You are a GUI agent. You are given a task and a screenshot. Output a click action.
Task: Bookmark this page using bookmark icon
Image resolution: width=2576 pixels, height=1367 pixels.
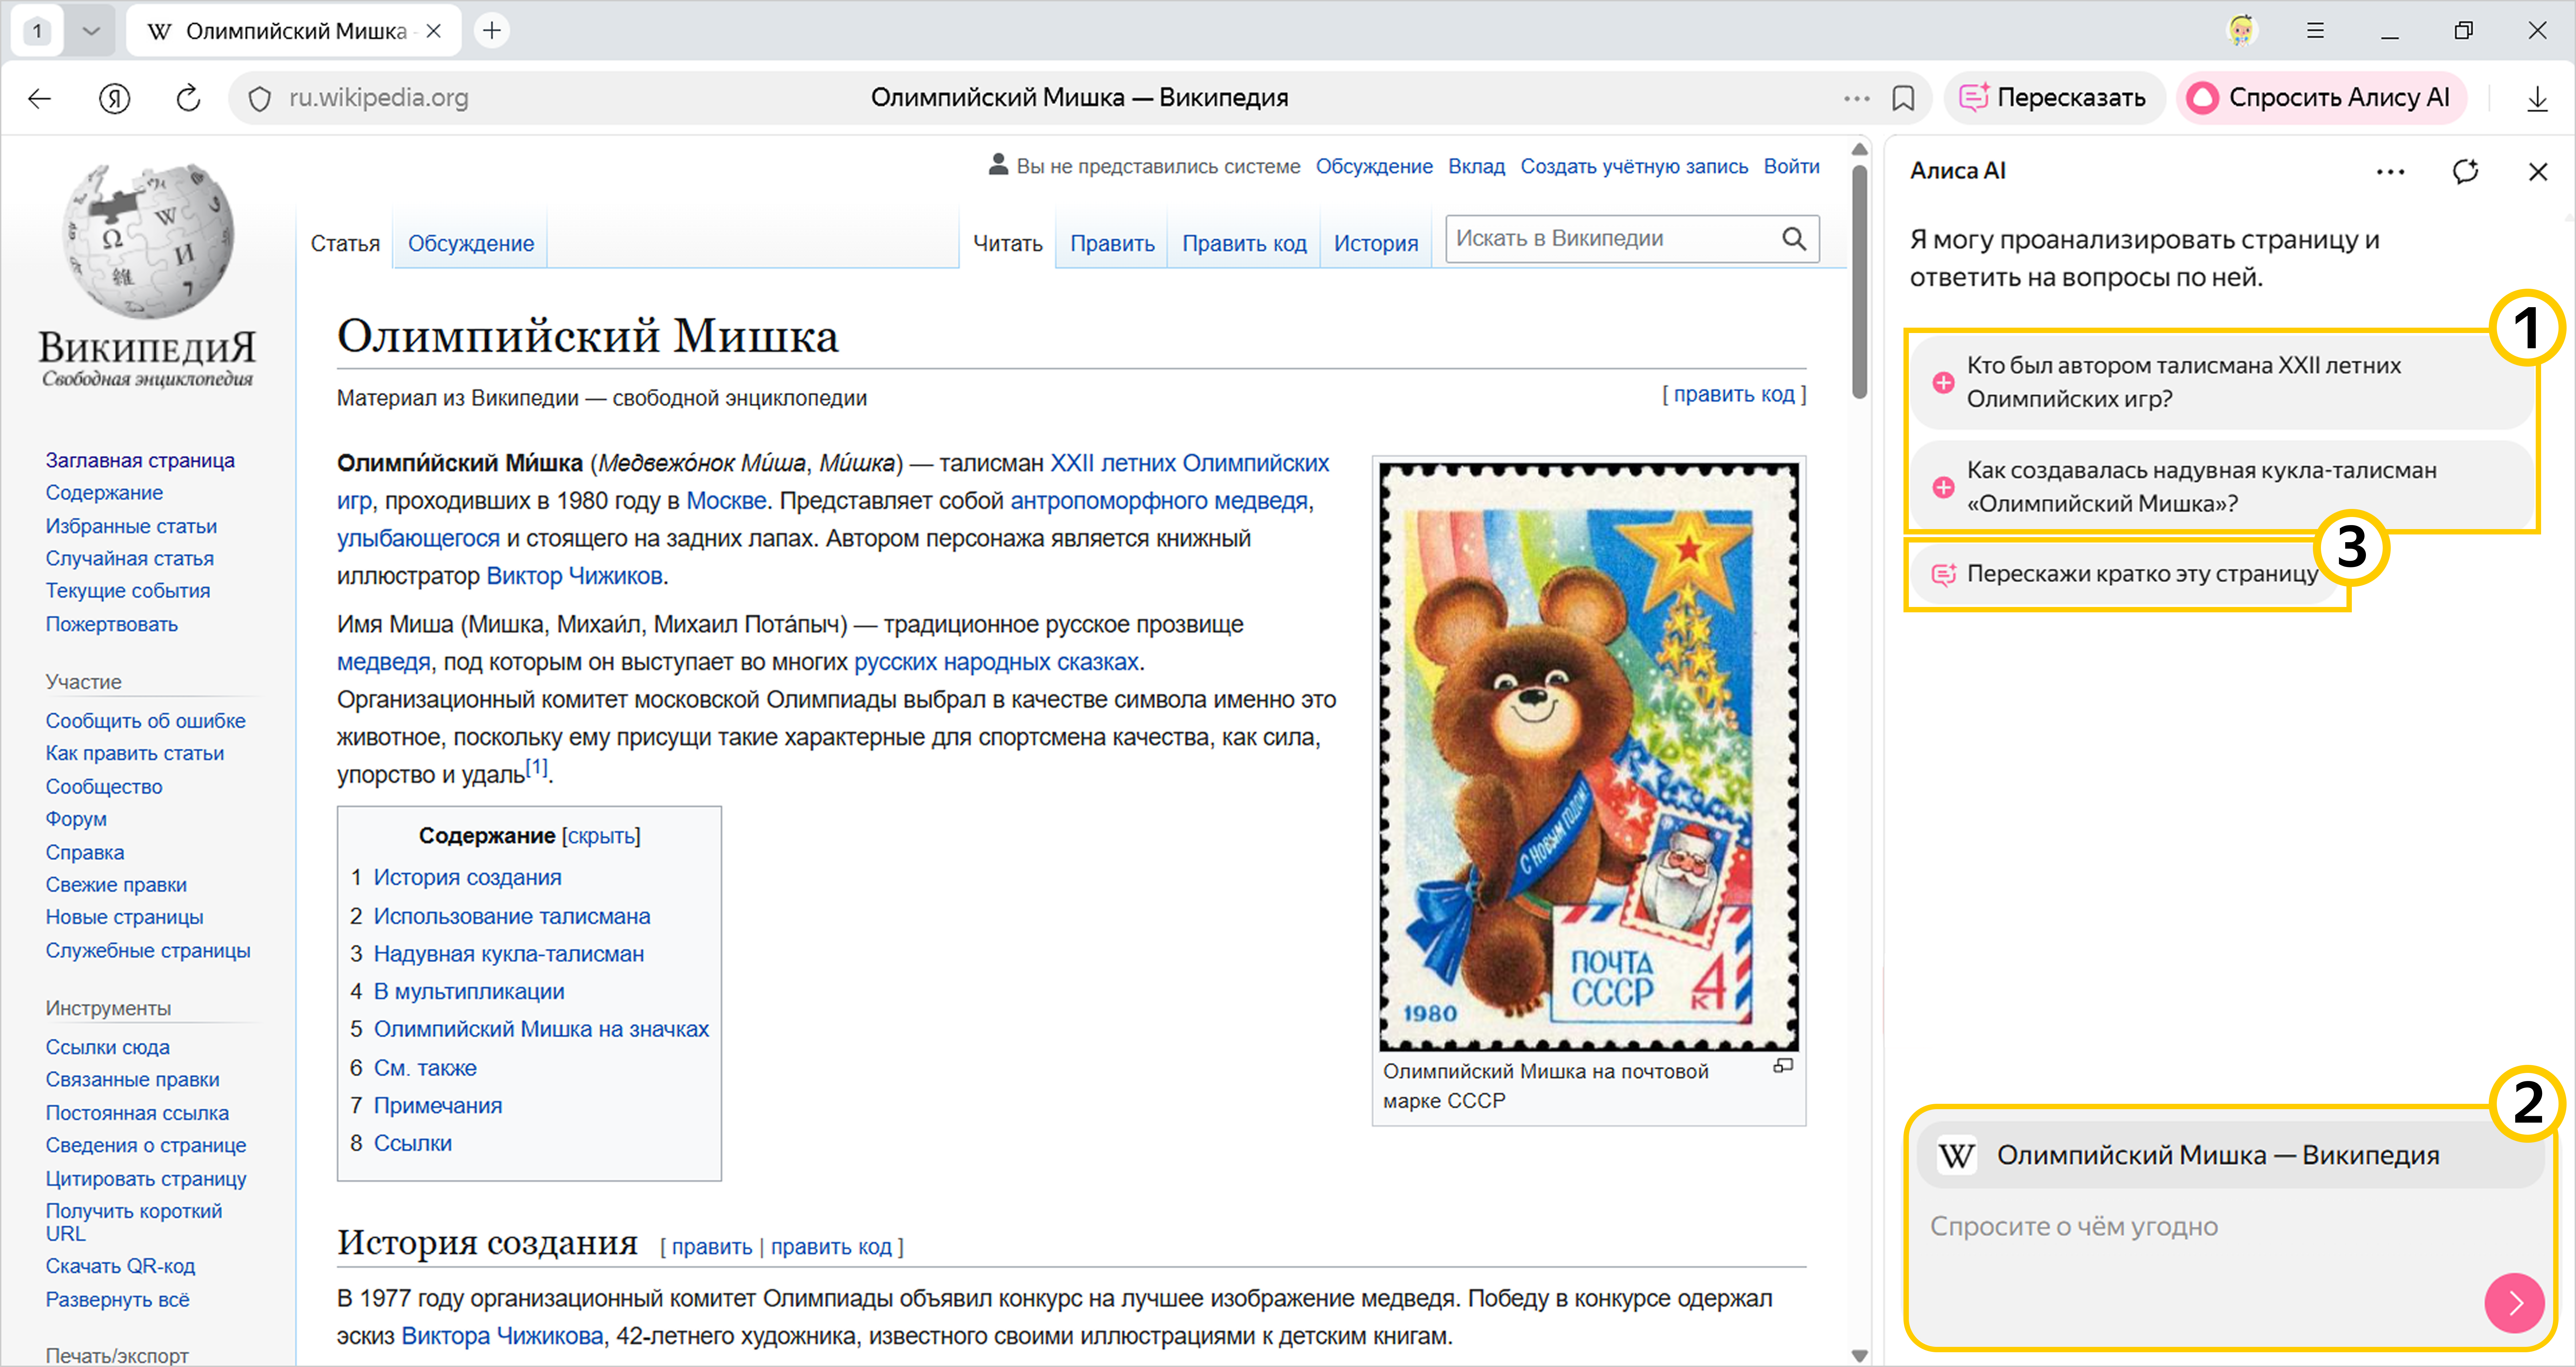[1903, 98]
